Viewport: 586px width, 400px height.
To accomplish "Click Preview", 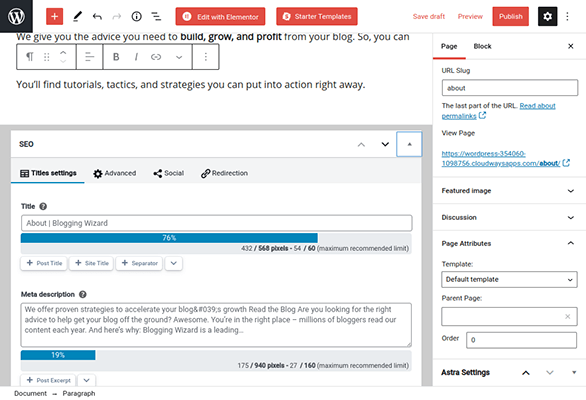I will coord(470,16).
